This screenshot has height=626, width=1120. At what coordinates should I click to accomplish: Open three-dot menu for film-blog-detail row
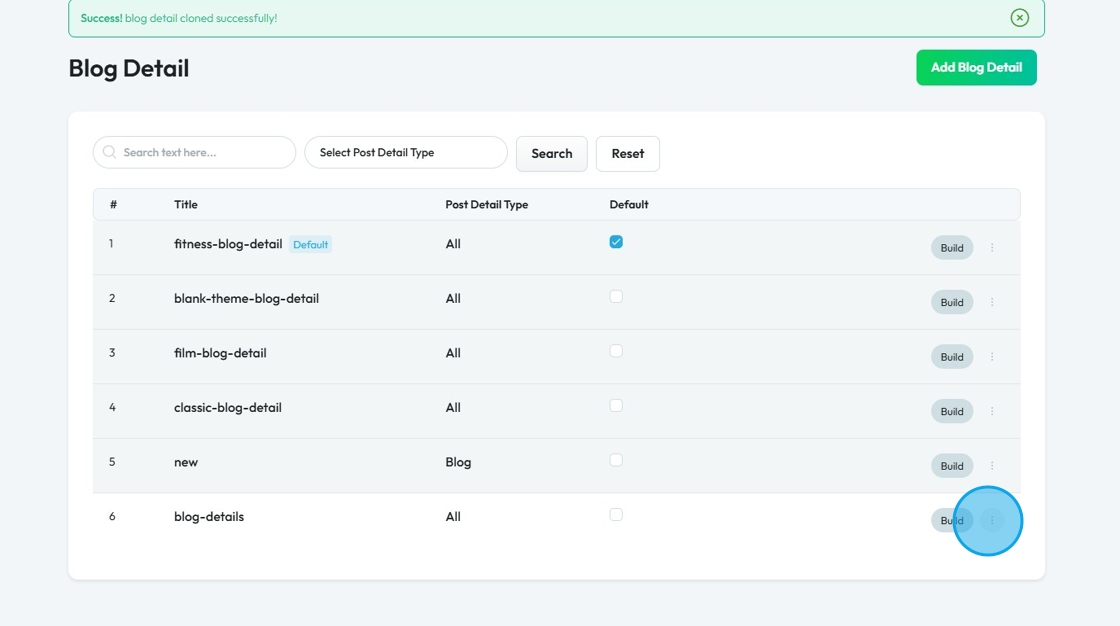click(x=992, y=357)
